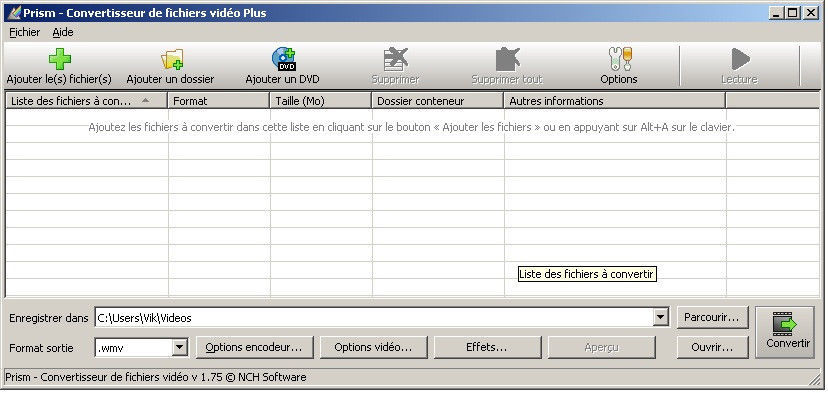Click the Format sortie label

pos(41,348)
